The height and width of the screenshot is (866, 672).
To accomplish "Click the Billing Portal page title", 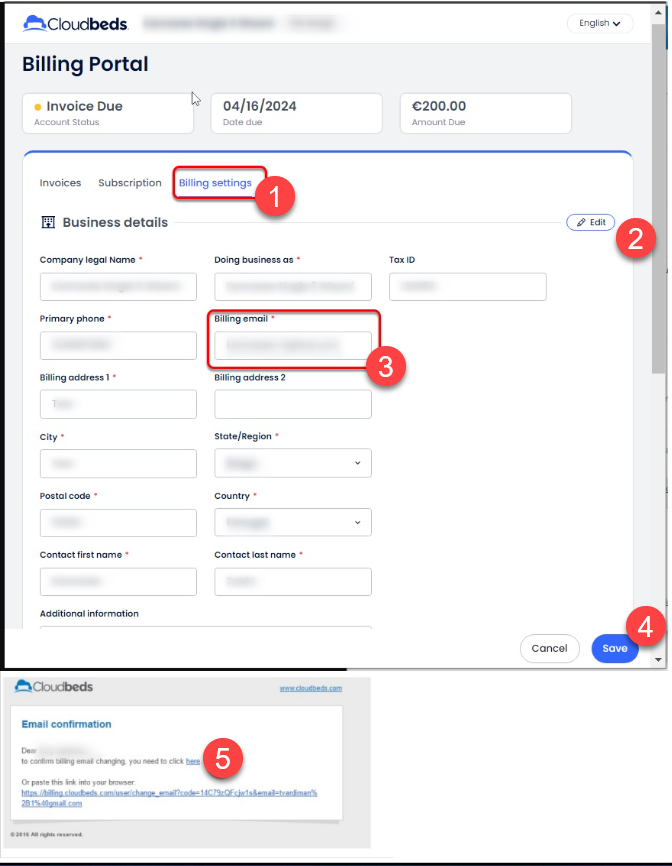I will click(85, 64).
